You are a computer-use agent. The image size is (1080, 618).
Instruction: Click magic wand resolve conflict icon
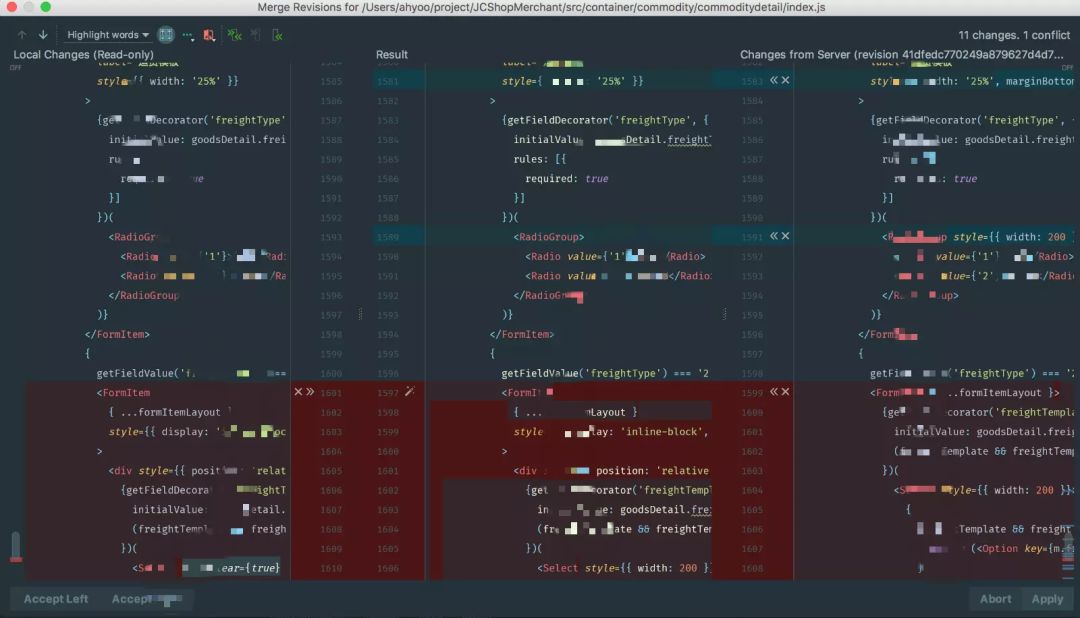click(409, 392)
